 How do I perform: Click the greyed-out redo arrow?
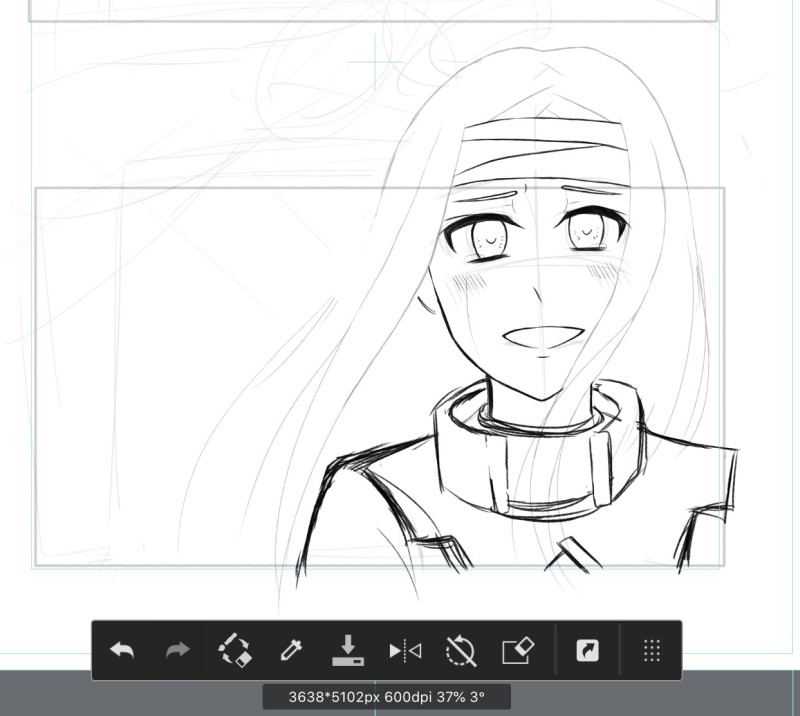pos(178,651)
